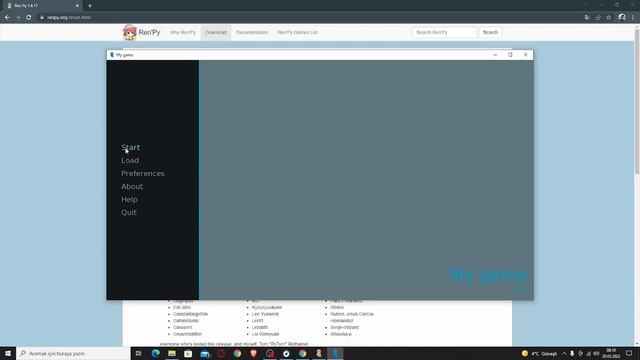The image size is (640, 360).
Task: Open the taskbar clock and date
Action: pyautogui.click(x=611, y=353)
